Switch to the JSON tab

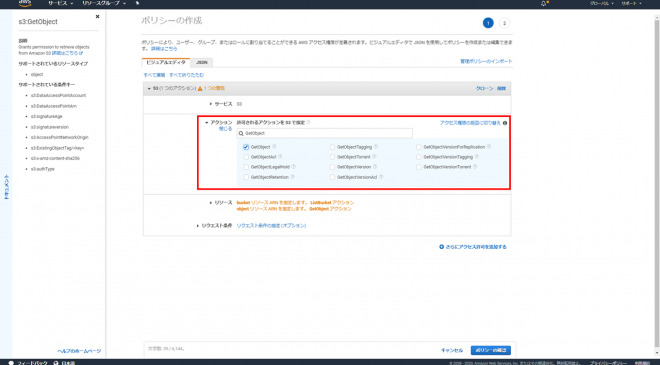[202, 62]
